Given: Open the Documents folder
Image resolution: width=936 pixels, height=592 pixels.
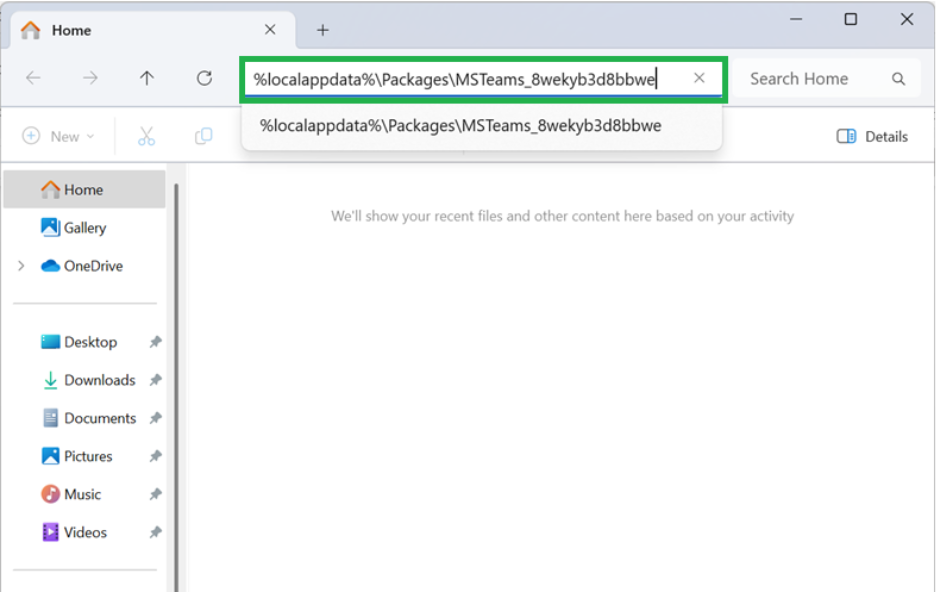Looking at the screenshot, I should [88, 418].
